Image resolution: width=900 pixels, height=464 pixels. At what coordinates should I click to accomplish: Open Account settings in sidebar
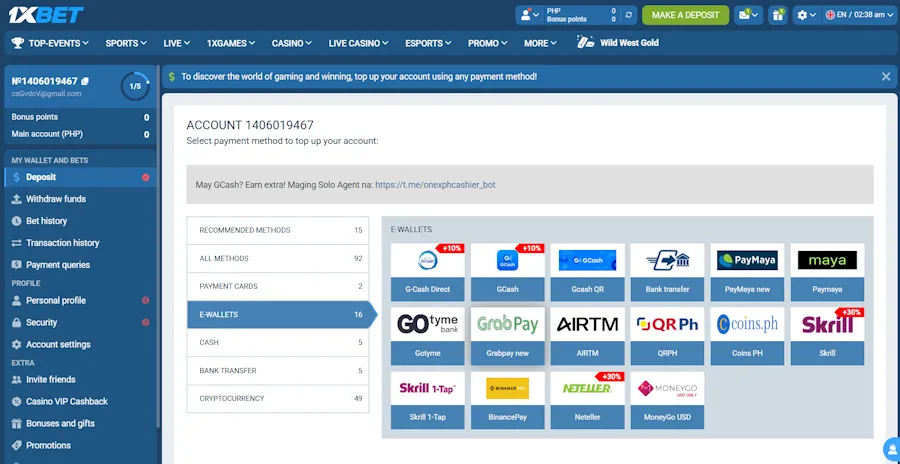click(80, 345)
